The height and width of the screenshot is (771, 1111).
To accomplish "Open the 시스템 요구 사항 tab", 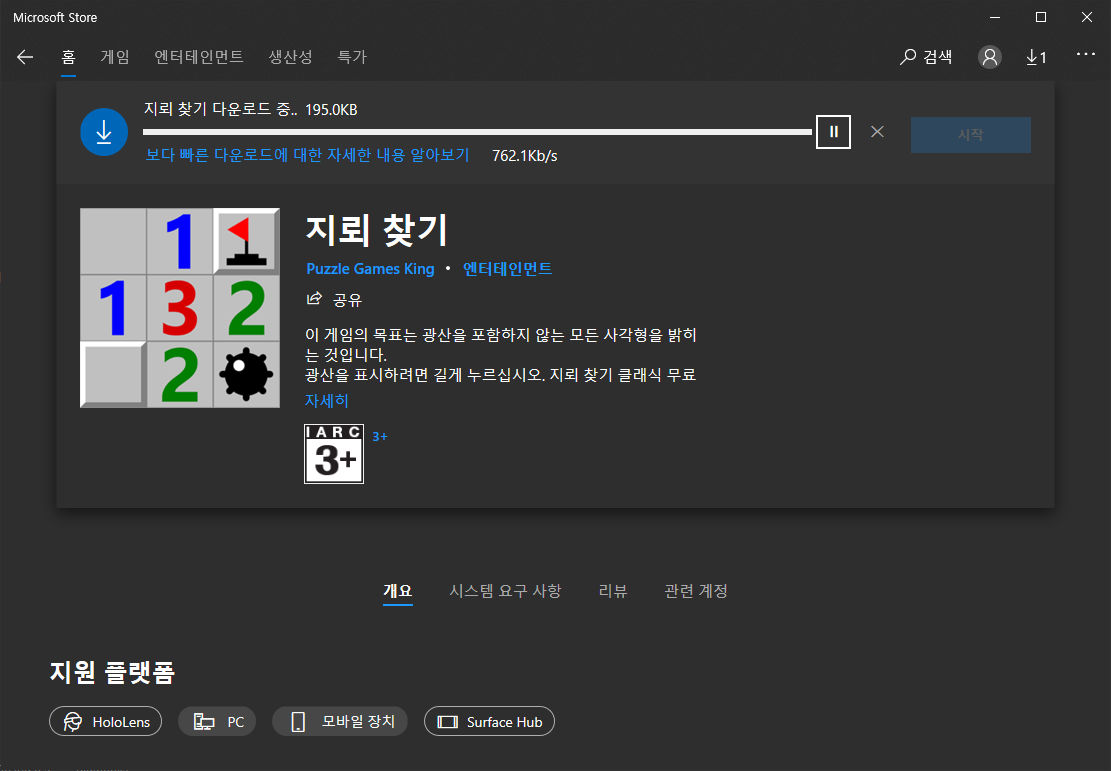I will (x=505, y=590).
